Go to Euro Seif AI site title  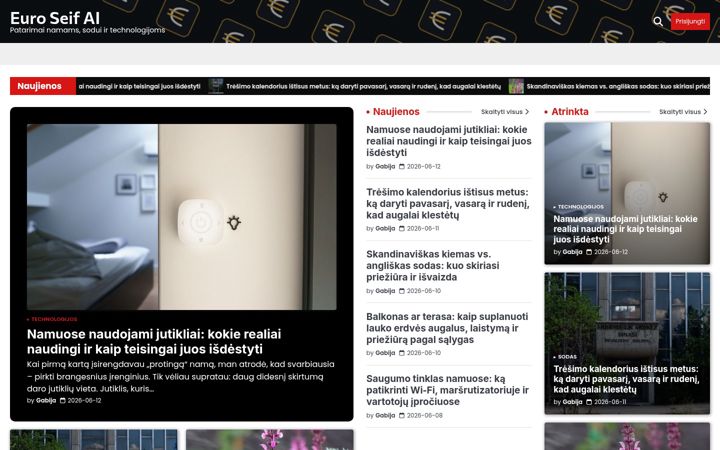tap(55, 18)
